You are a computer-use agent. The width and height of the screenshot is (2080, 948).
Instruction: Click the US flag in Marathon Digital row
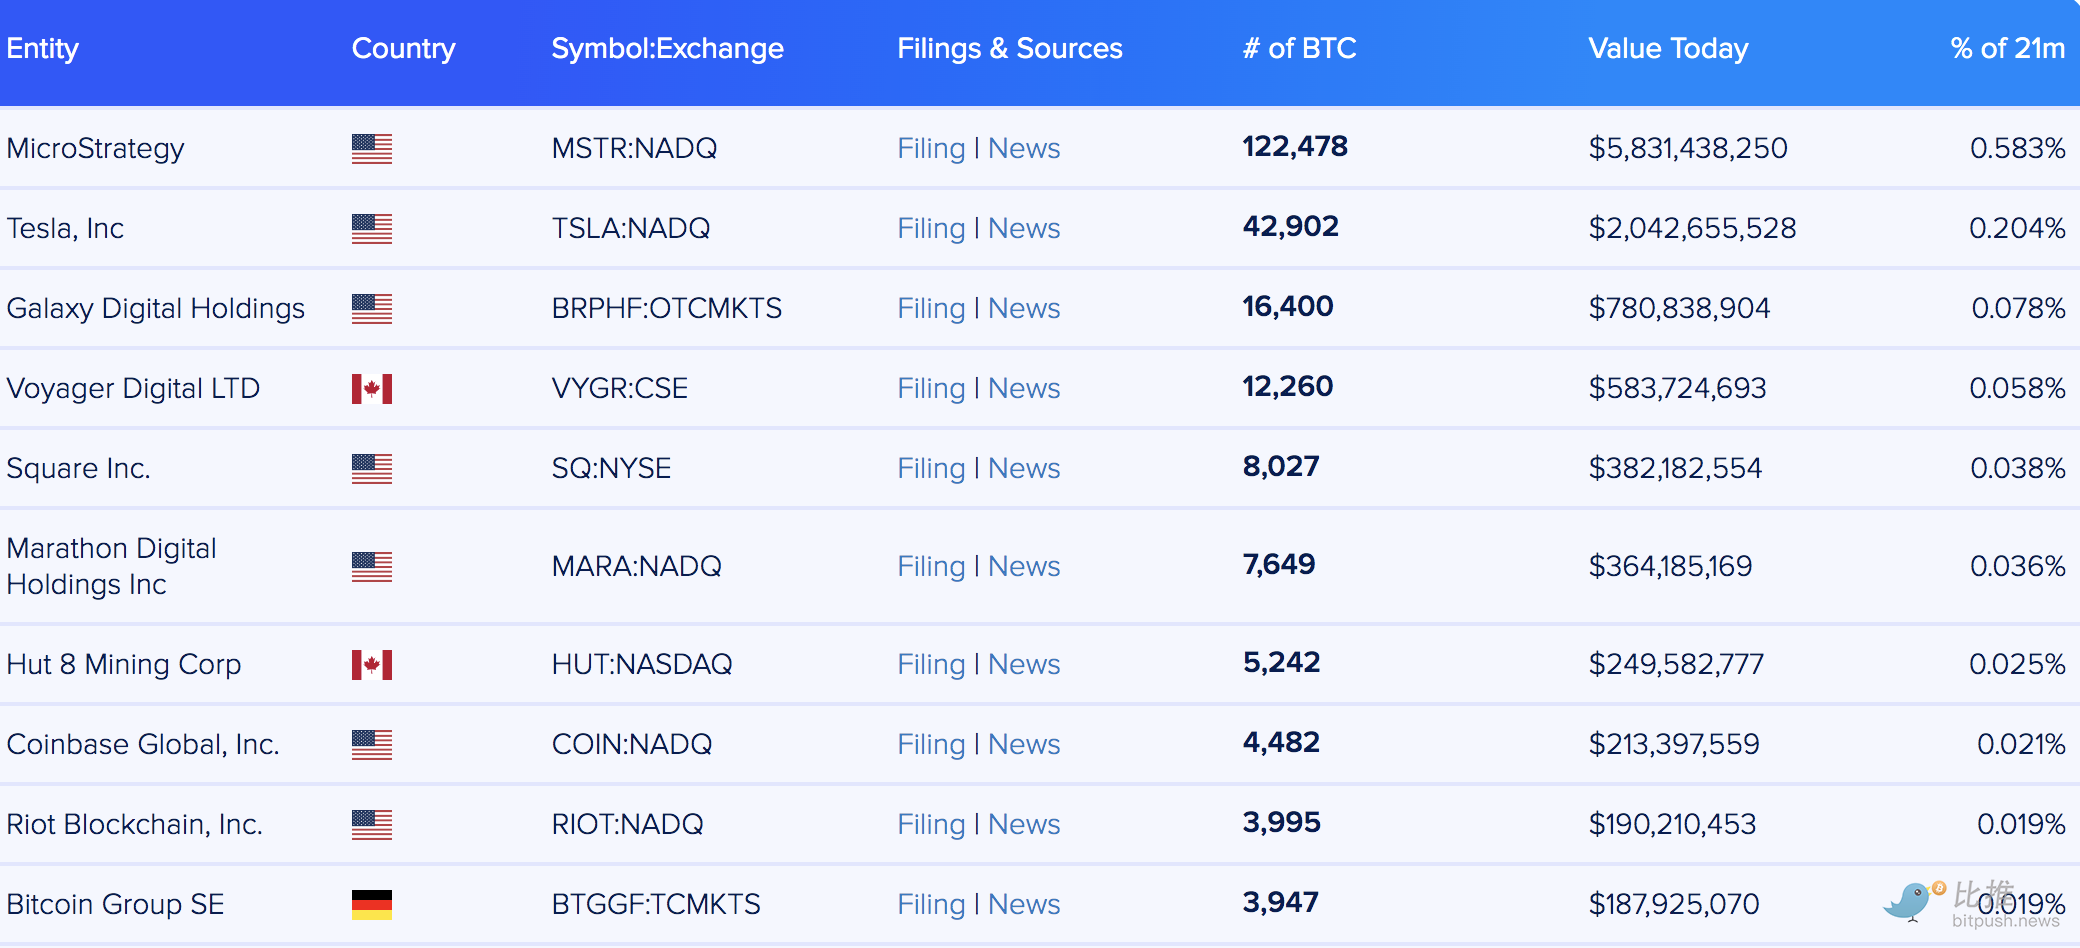pyautogui.click(x=371, y=566)
